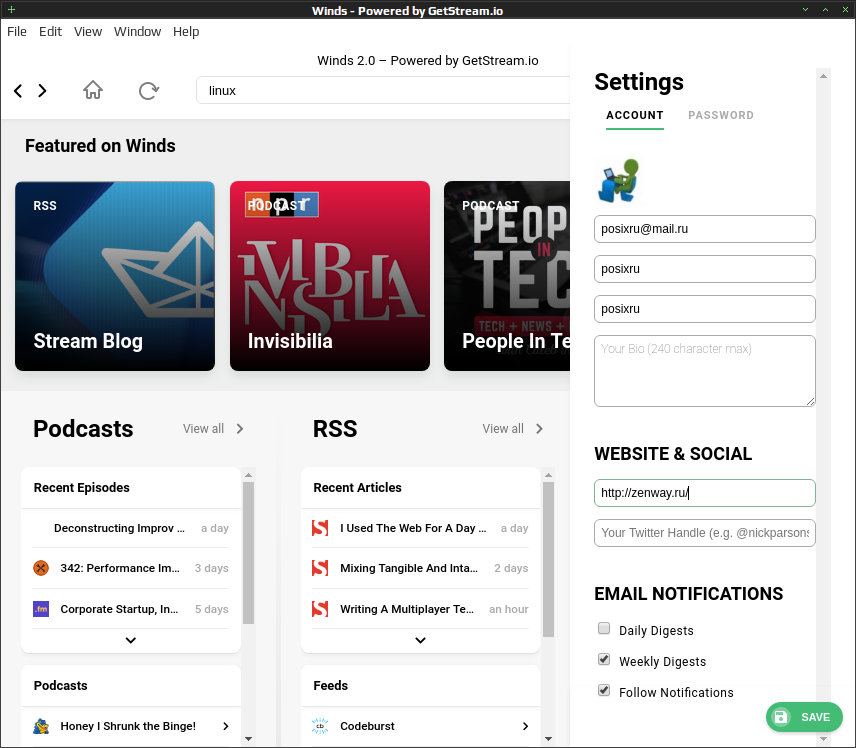Click the Corporate Startup .fm podcast icon
This screenshot has height=748, width=856.
(41, 609)
